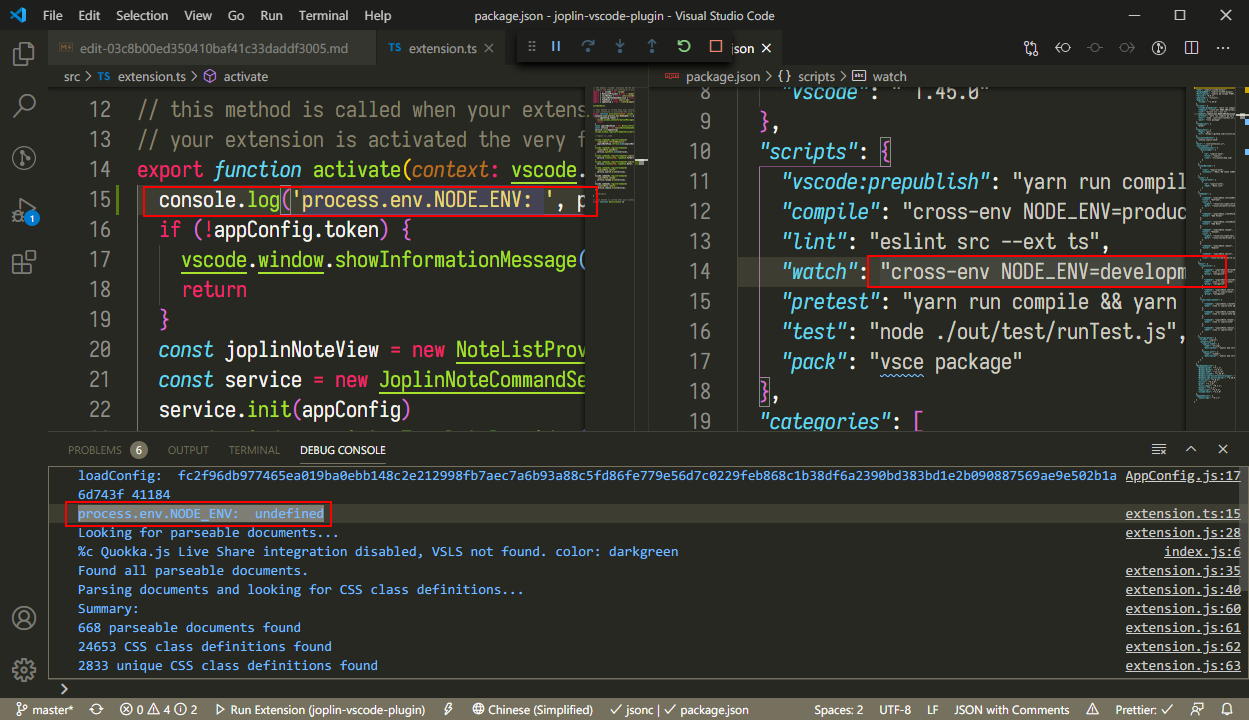Click Run Extension (joplin-vscode-plugin) in status bar
This screenshot has width=1249, height=720.
pos(320,710)
